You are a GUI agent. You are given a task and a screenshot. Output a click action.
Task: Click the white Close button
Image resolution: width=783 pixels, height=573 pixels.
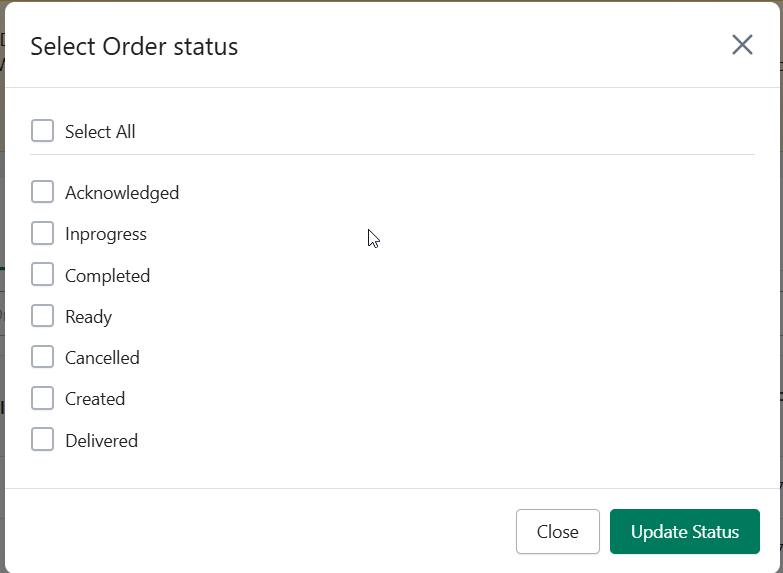point(558,532)
